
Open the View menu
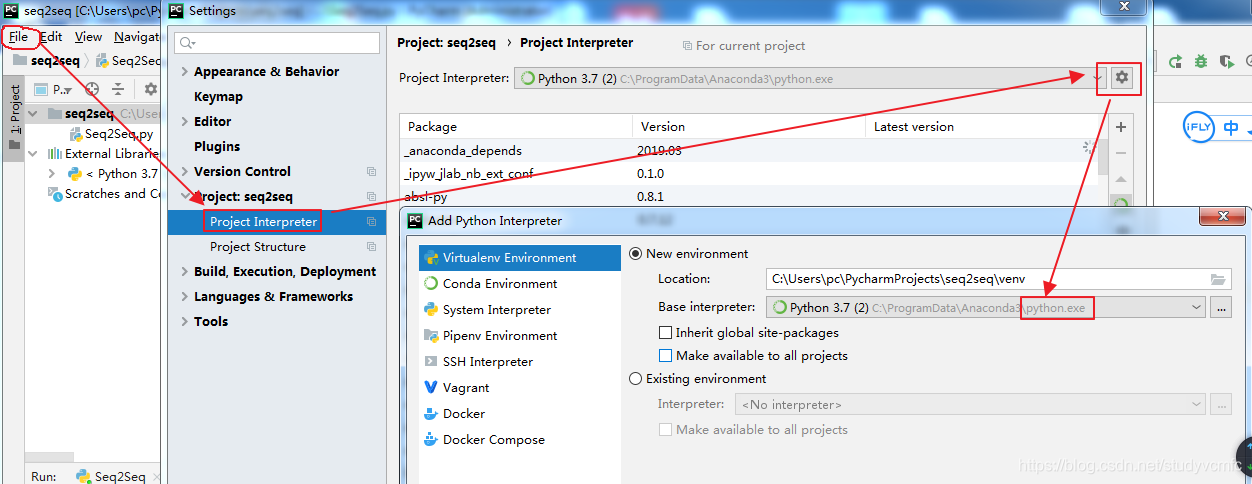click(88, 36)
